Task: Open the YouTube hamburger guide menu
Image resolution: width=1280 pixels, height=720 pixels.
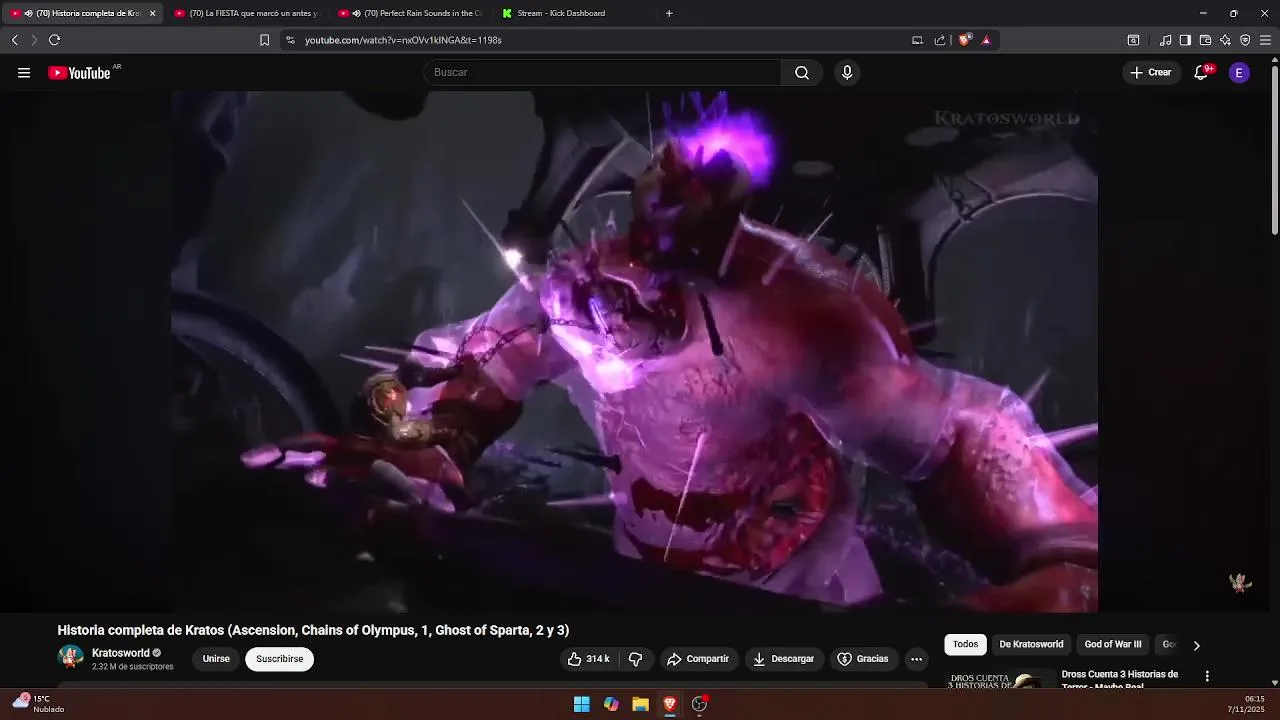Action: coord(24,73)
